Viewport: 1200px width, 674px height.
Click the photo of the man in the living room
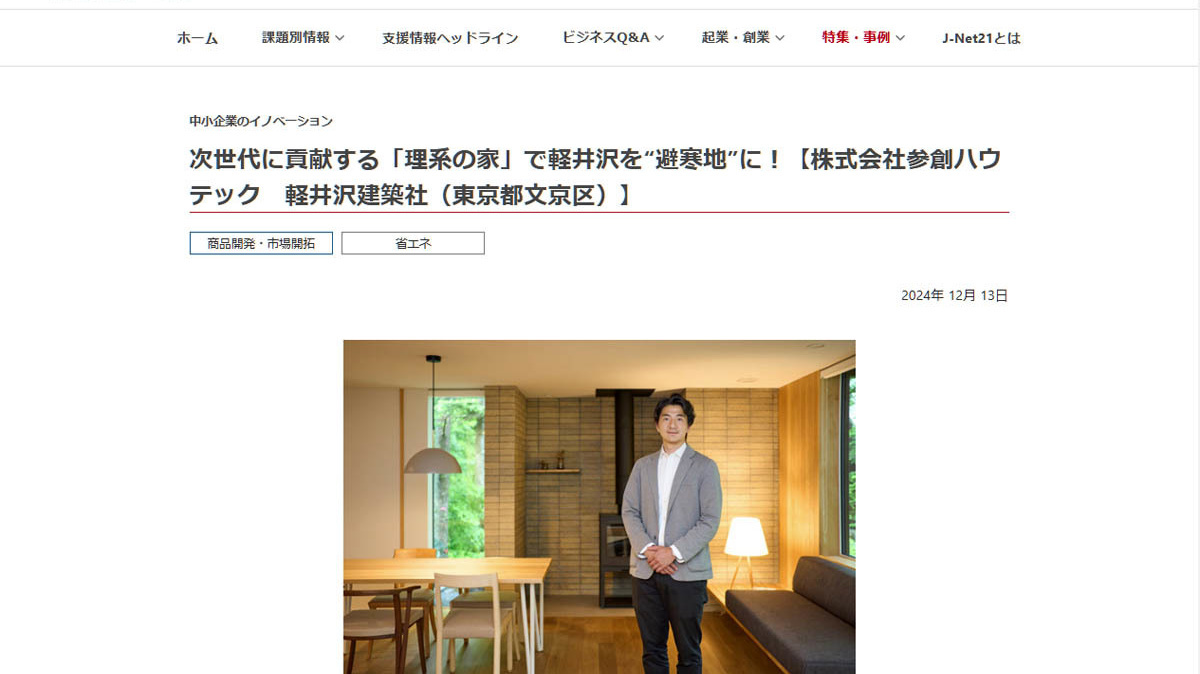[x=599, y=507]
